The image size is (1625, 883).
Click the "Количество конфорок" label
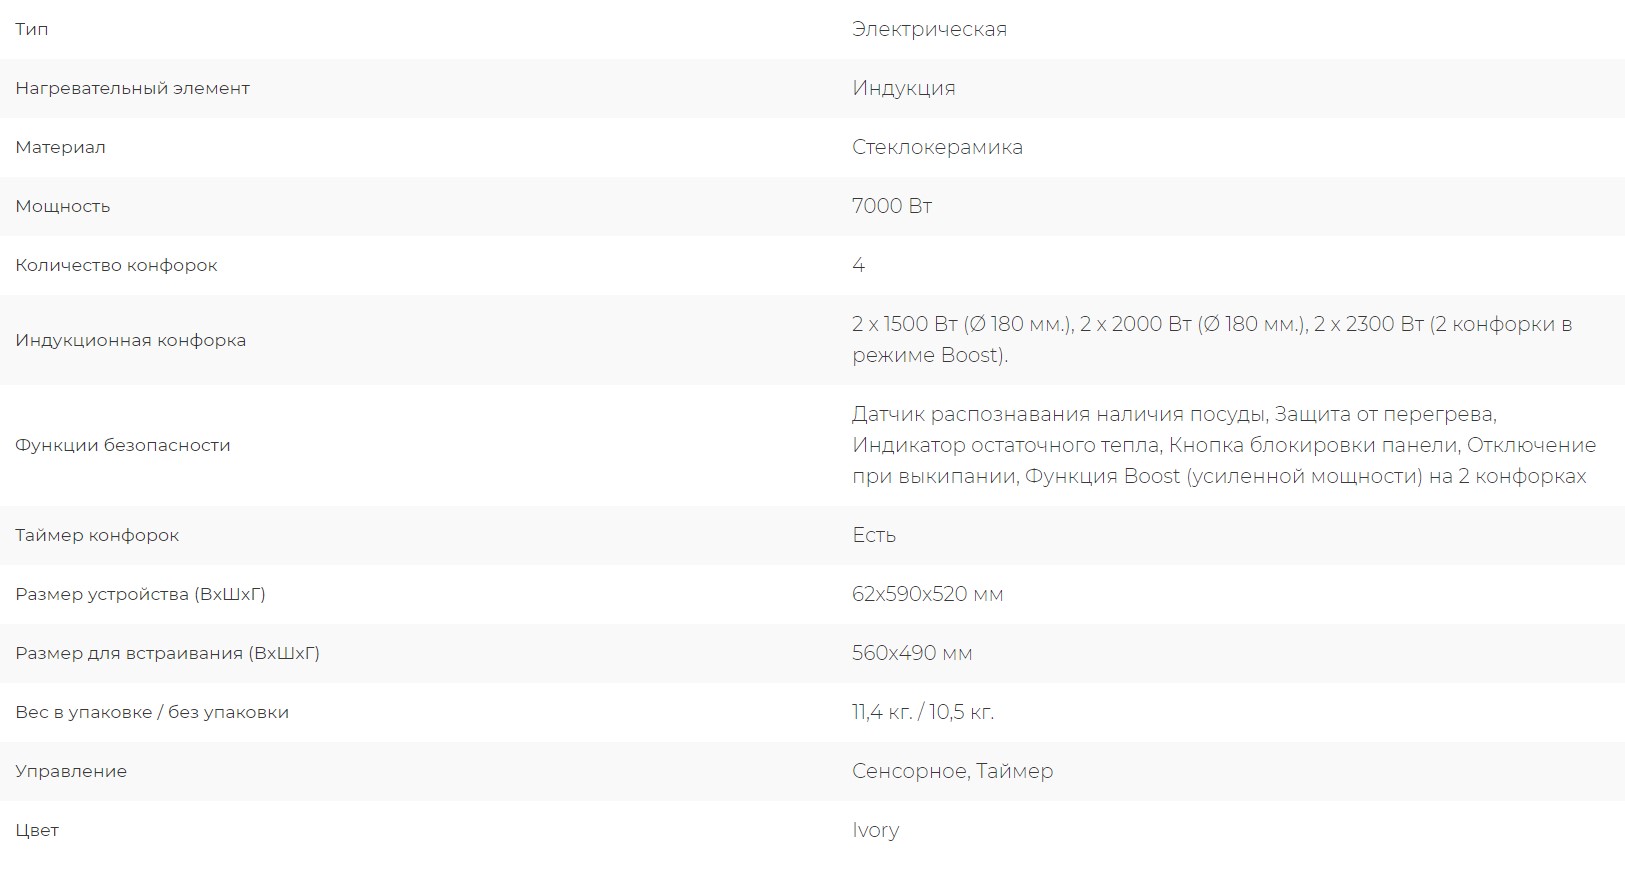coord(116,265)
